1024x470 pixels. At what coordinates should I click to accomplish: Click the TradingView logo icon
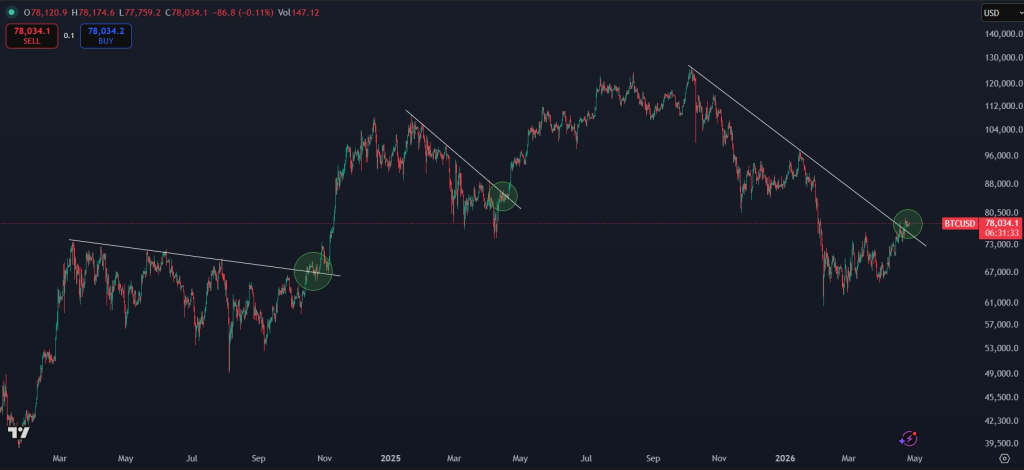(17, 433)
